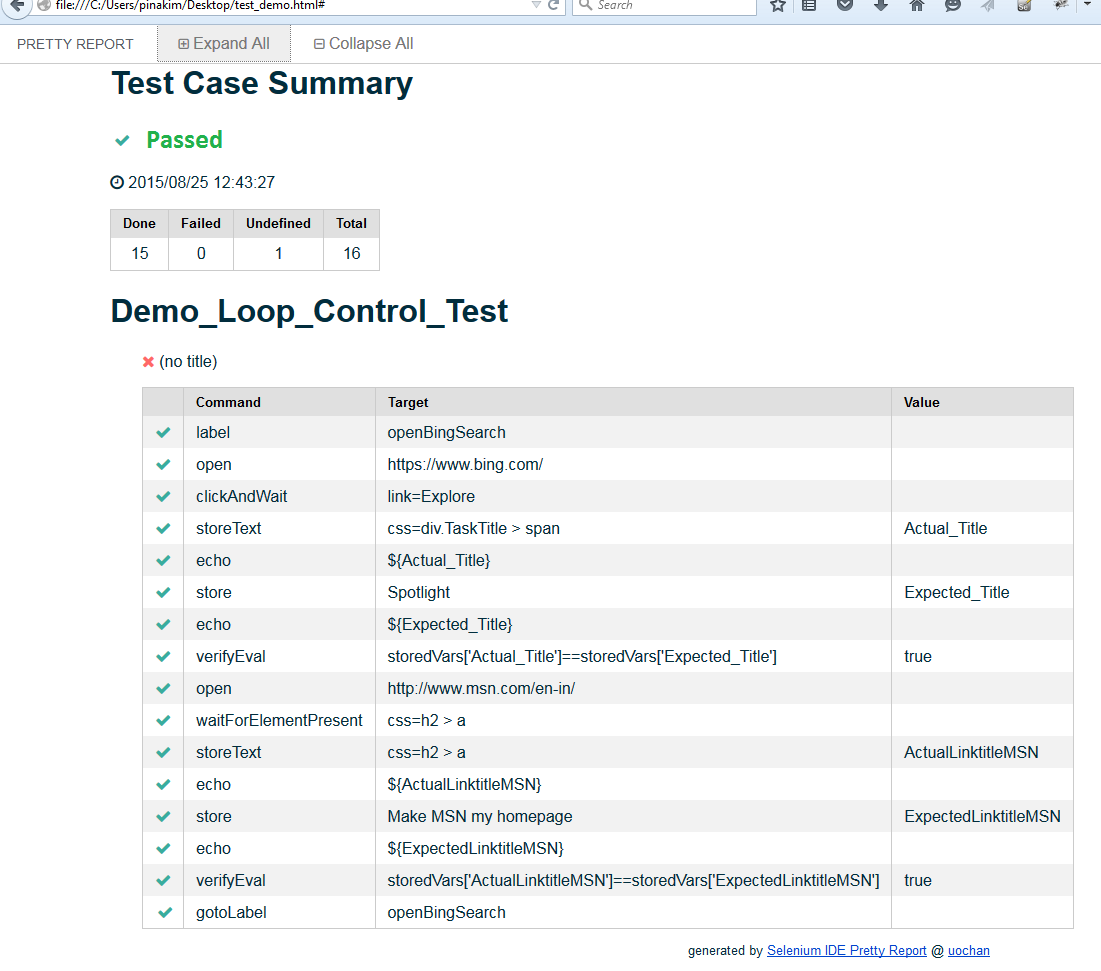Click the checkmark next to gotoLabel row
The height and width of the screenshot is (971, 1101).
pyautogui.click(x=162, y=912)
